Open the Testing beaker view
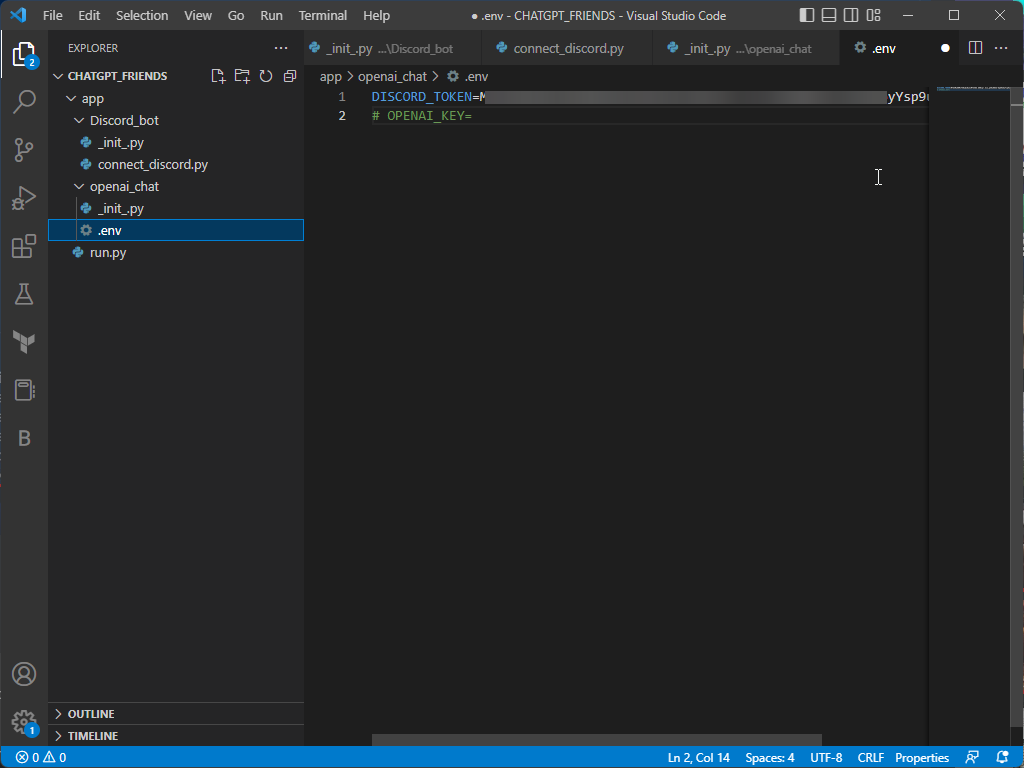1024x768 pixels. (x=24, y=295)
